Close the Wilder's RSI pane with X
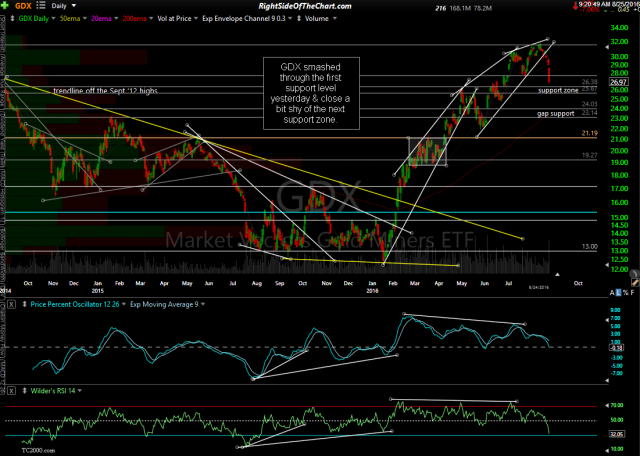Screen dimensions: 640x456 (x=11, y=391)
